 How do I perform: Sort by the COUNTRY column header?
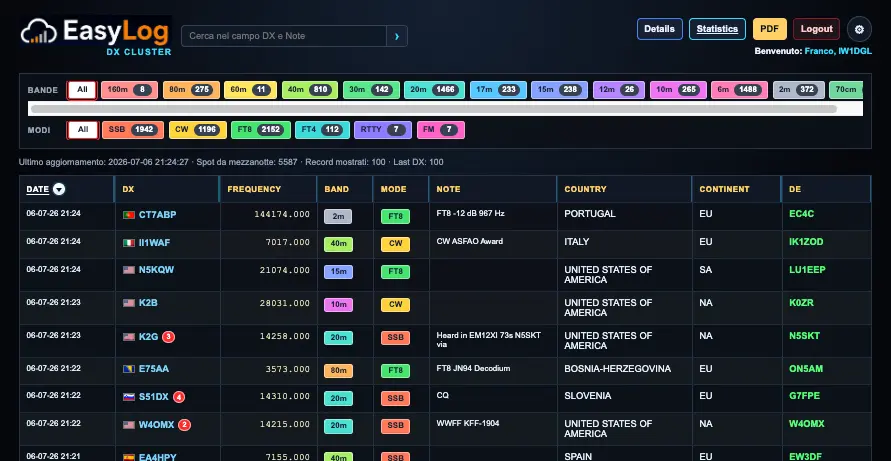tap(585, 189)
